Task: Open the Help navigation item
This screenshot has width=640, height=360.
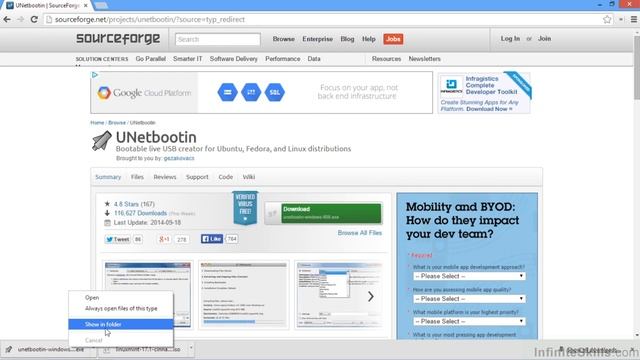Action: pyautogui.click(x=369, y=39)
